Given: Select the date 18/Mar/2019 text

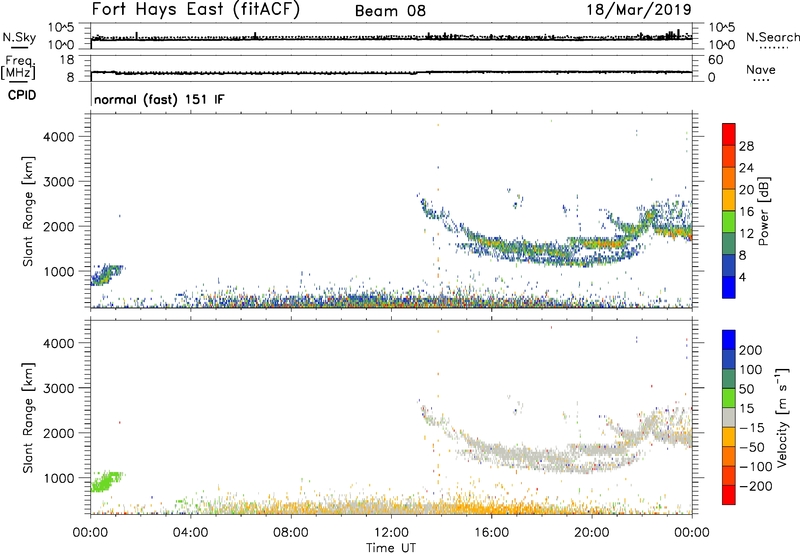Looking at the screenshot, I should click(x=639, y=11).
